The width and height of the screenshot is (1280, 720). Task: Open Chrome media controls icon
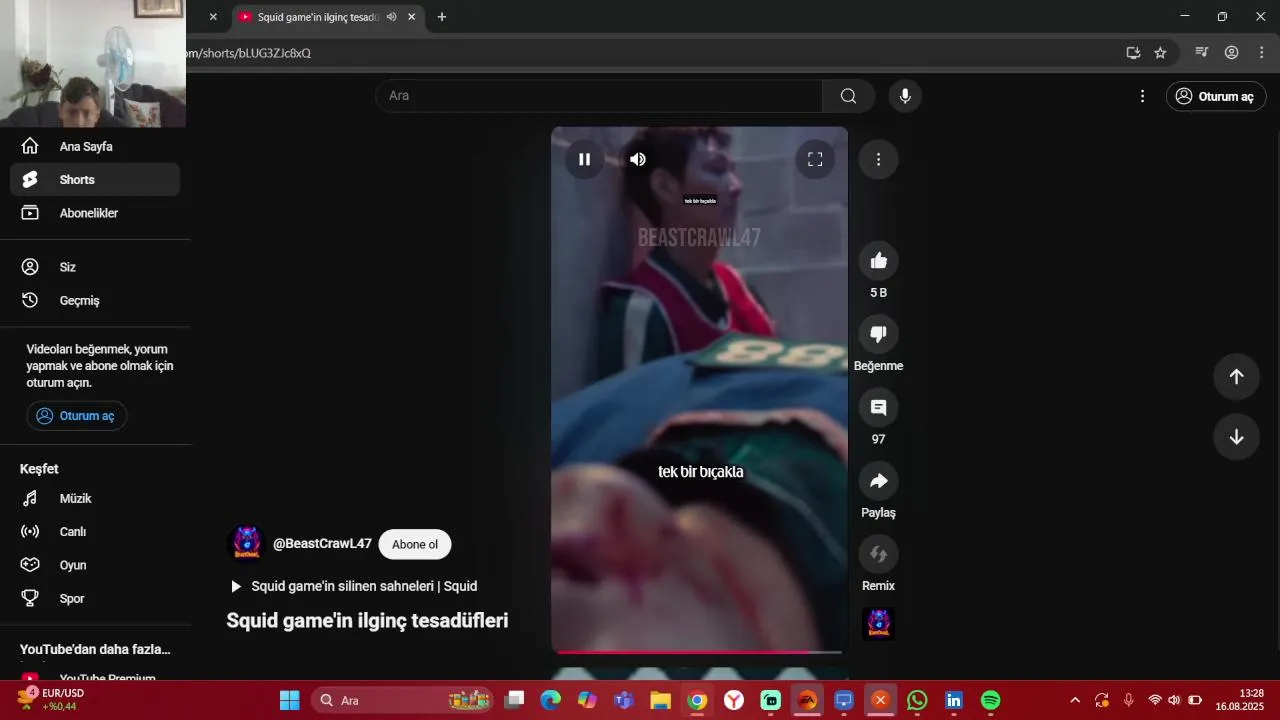pos(1202,53)
